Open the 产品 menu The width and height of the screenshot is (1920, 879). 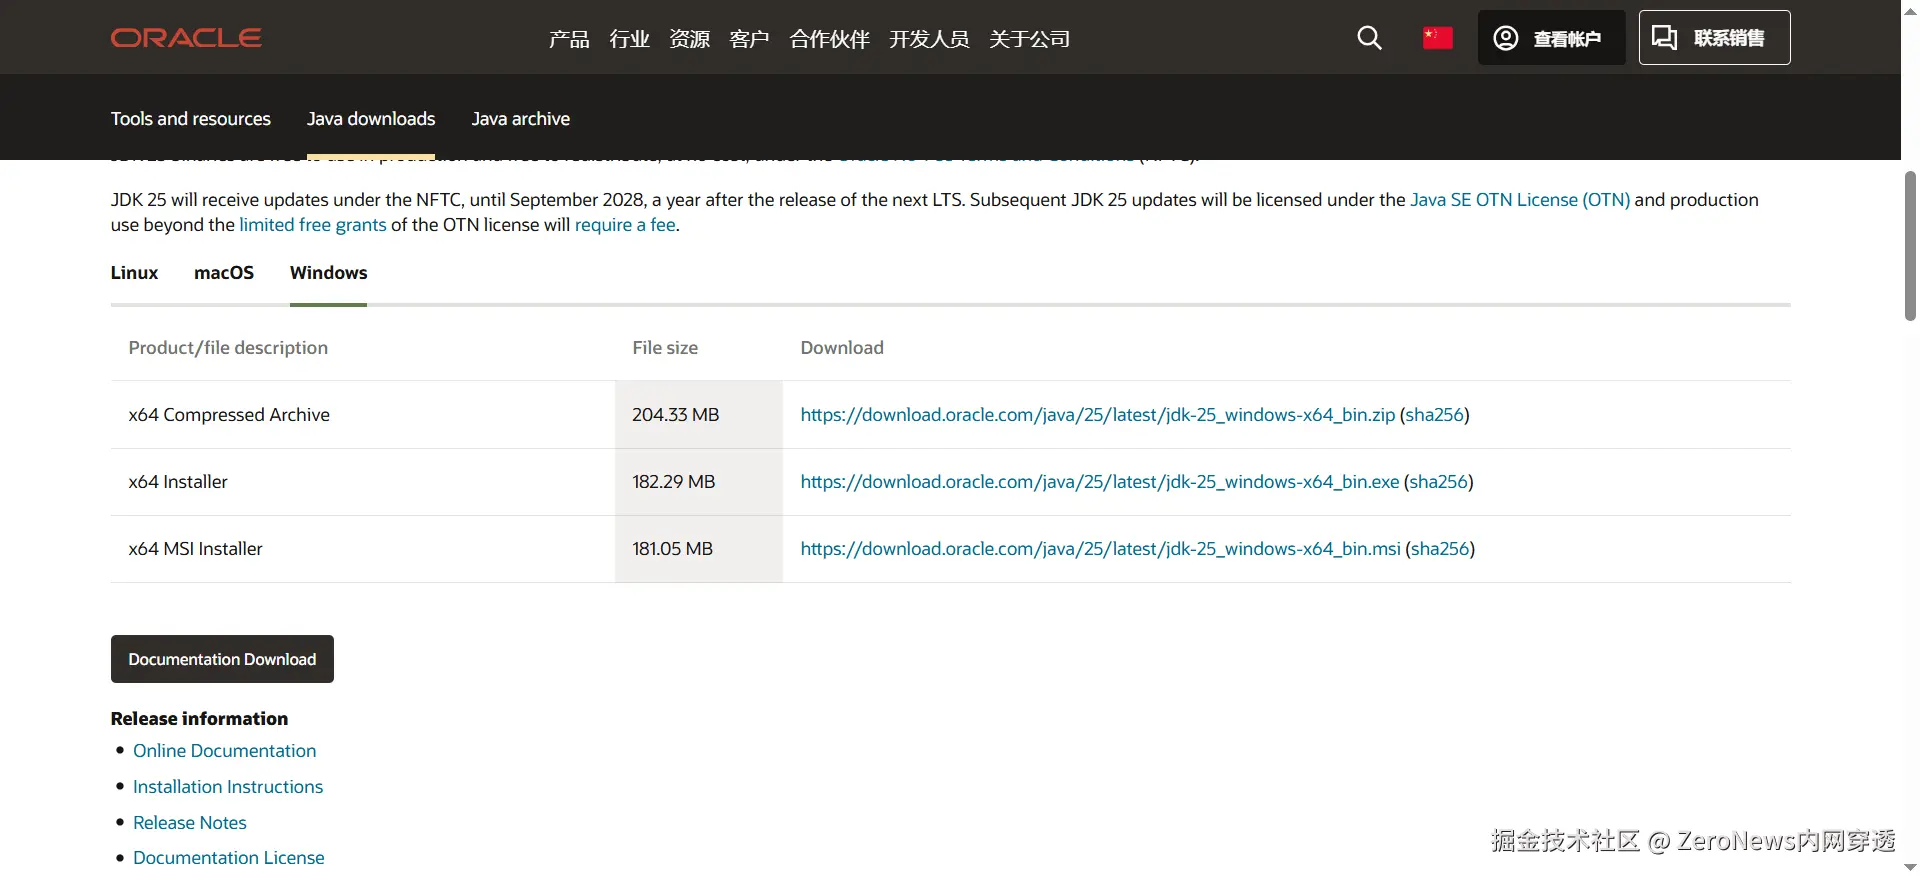tap(569, 39)
